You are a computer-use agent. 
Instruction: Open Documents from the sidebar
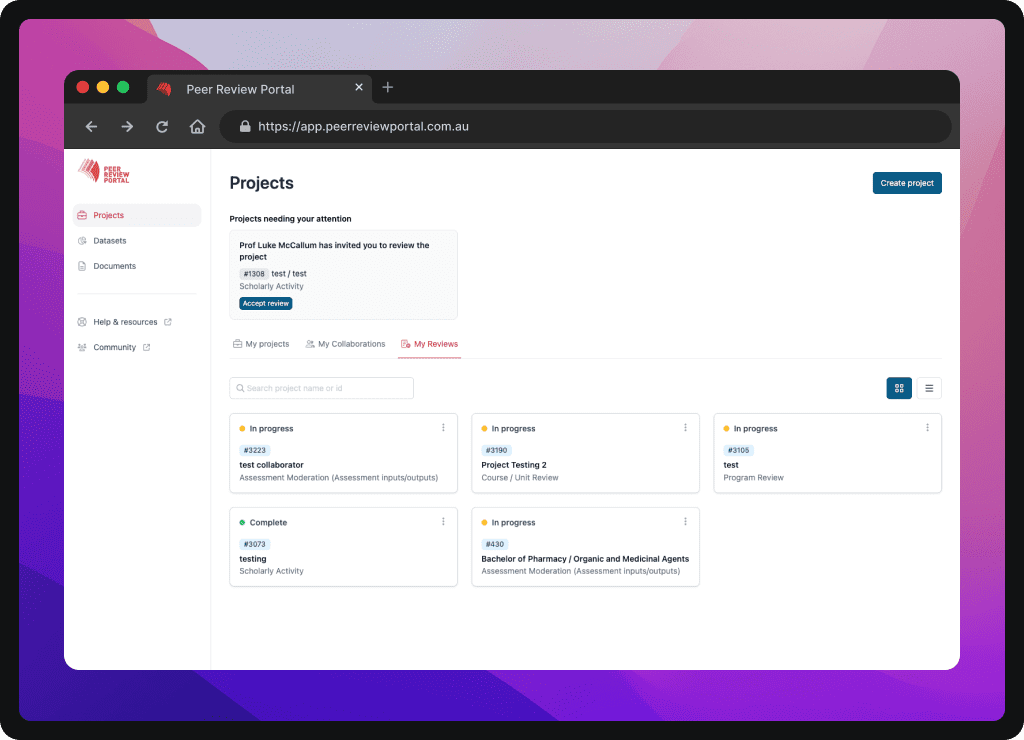114,266
